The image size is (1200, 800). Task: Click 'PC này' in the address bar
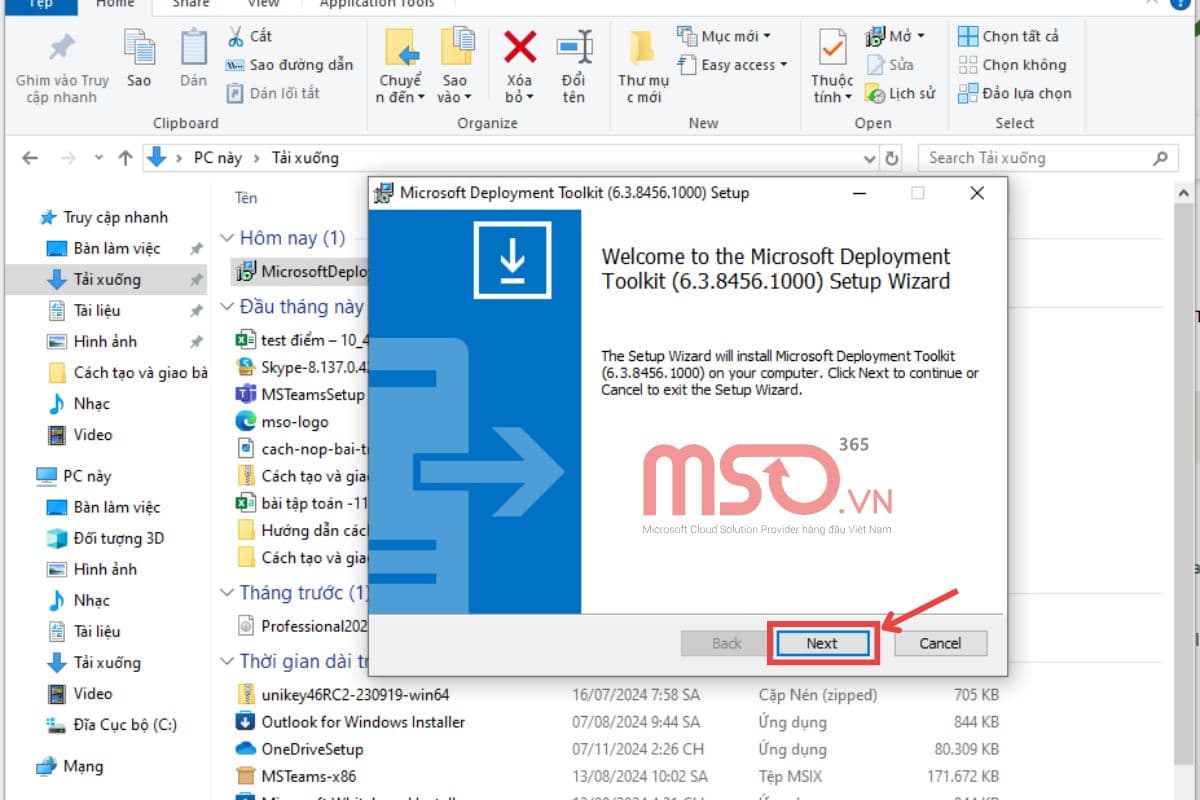217,158
